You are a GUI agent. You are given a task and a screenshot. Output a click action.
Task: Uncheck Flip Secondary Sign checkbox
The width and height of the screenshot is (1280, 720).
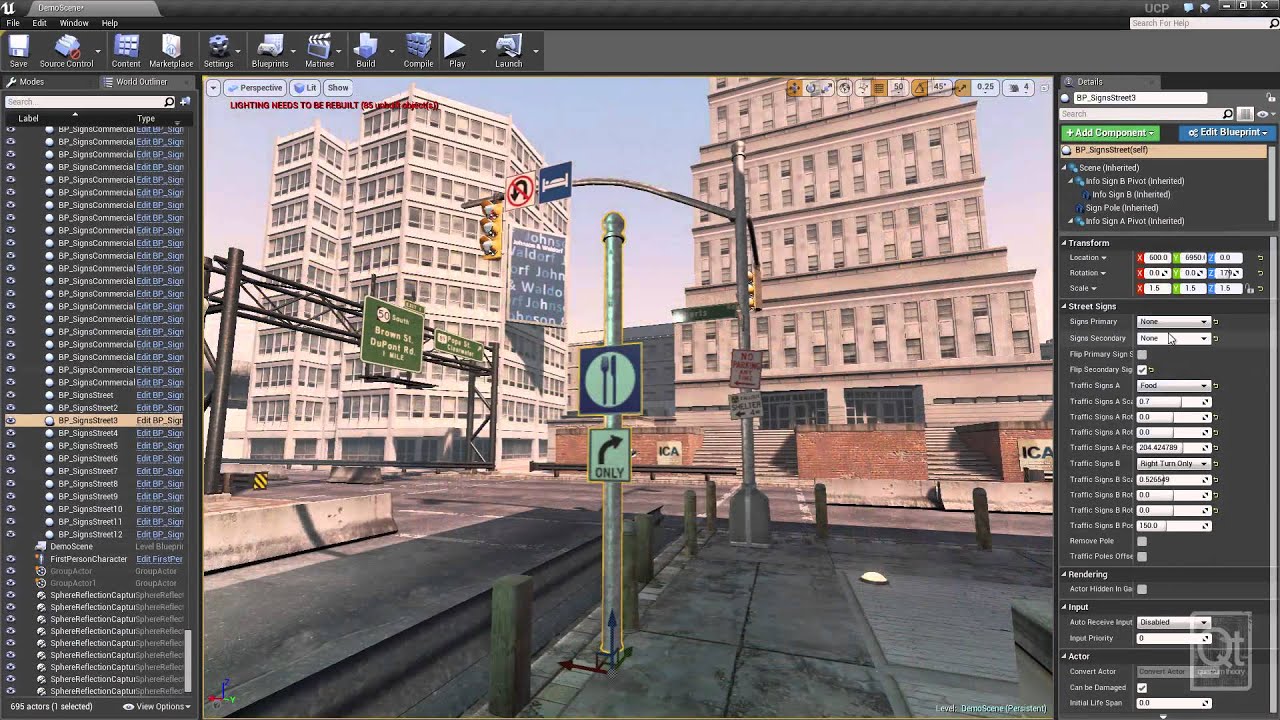tap(1142, 370)
